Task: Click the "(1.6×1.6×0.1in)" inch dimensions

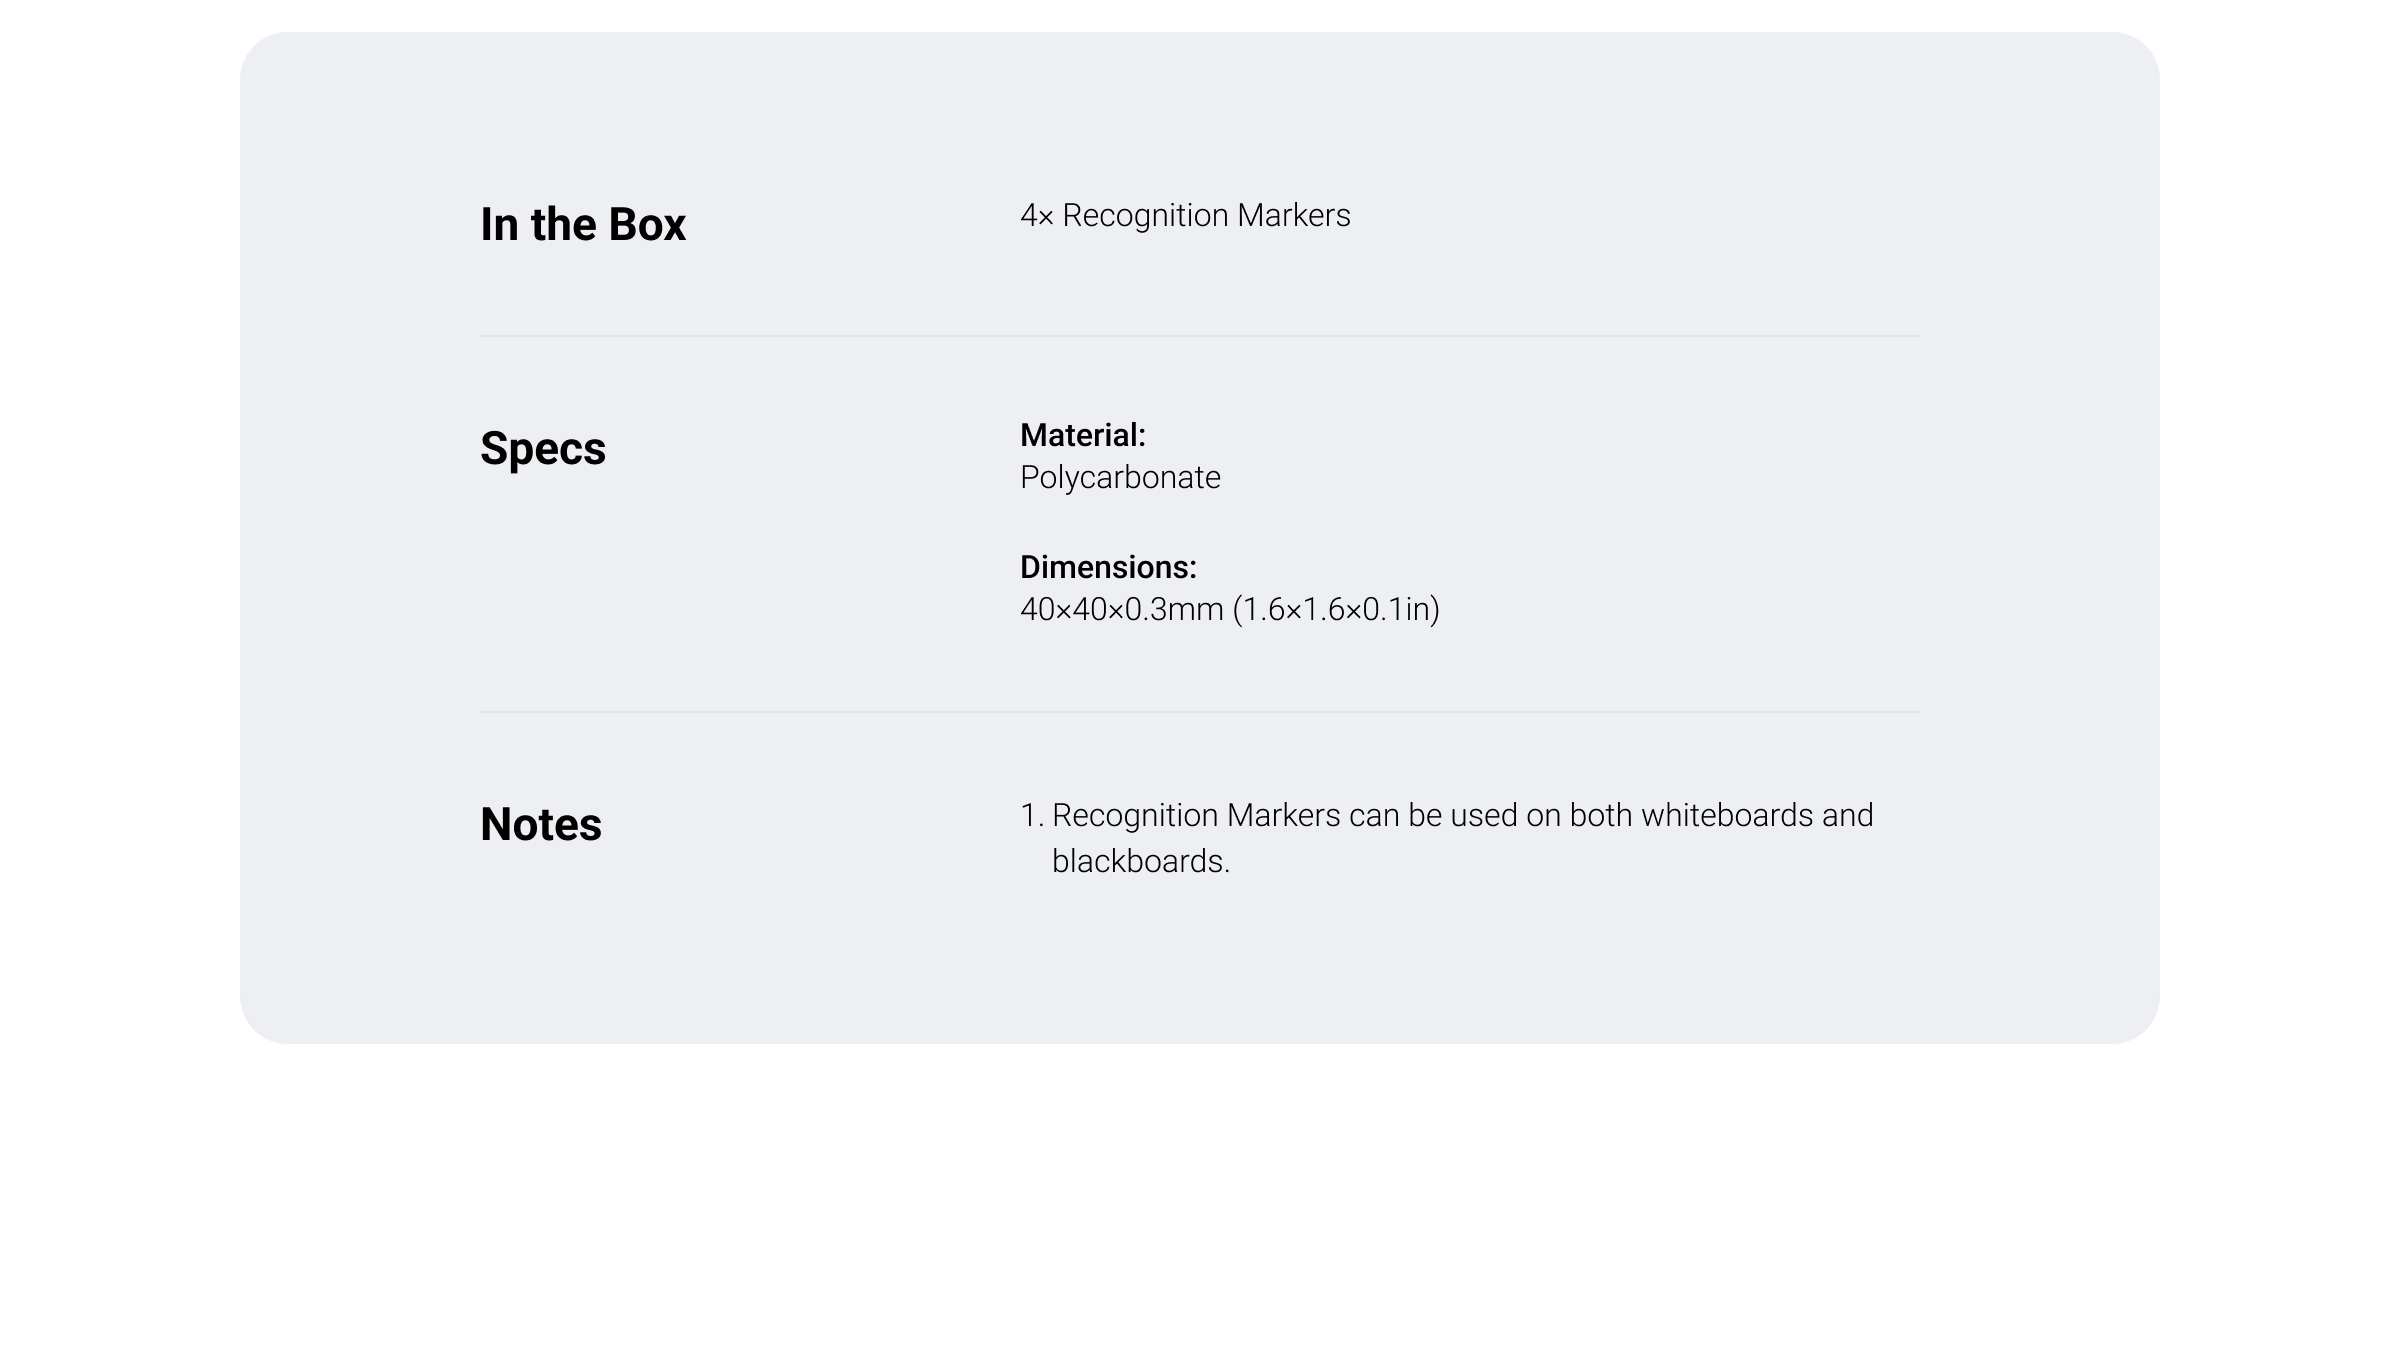Action: pos(1336,609)
